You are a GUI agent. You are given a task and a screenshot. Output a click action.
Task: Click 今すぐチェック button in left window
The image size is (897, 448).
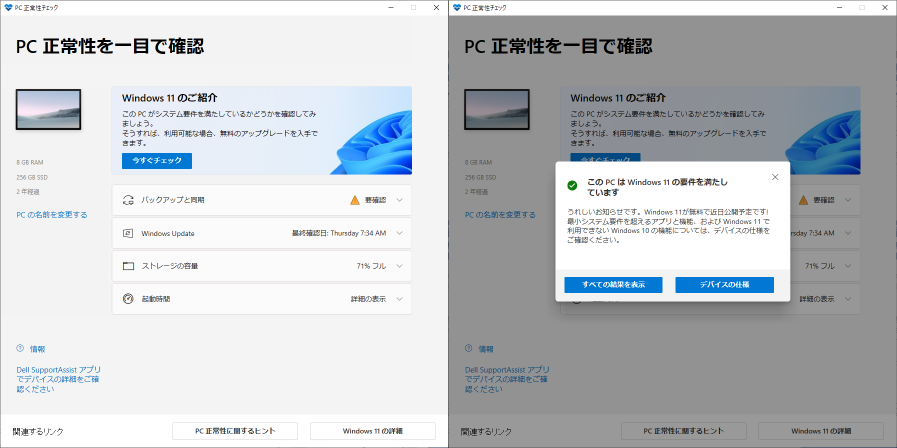157,161
